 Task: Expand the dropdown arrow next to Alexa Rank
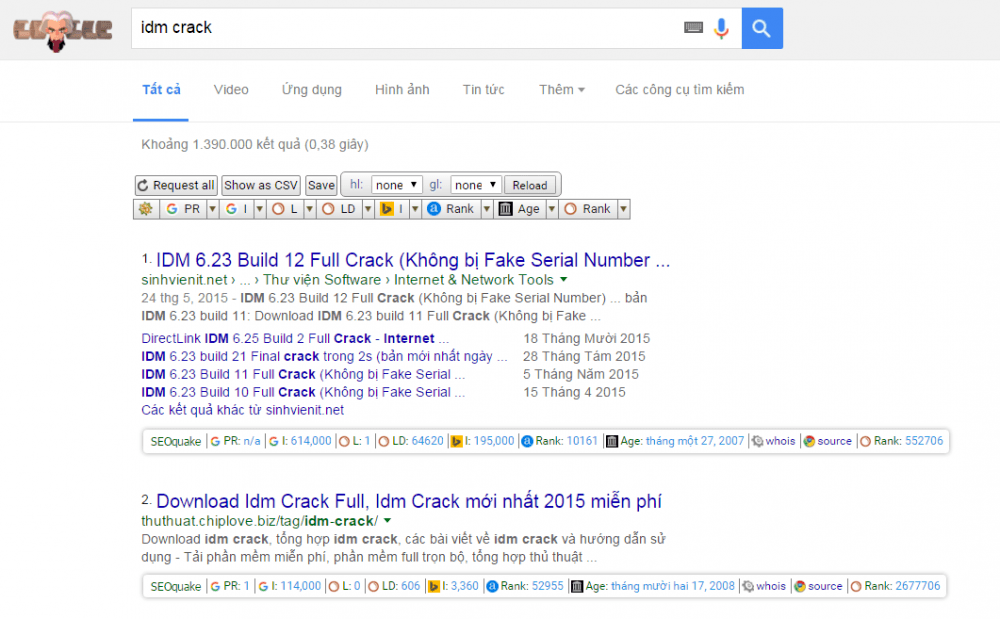(487, 208)
